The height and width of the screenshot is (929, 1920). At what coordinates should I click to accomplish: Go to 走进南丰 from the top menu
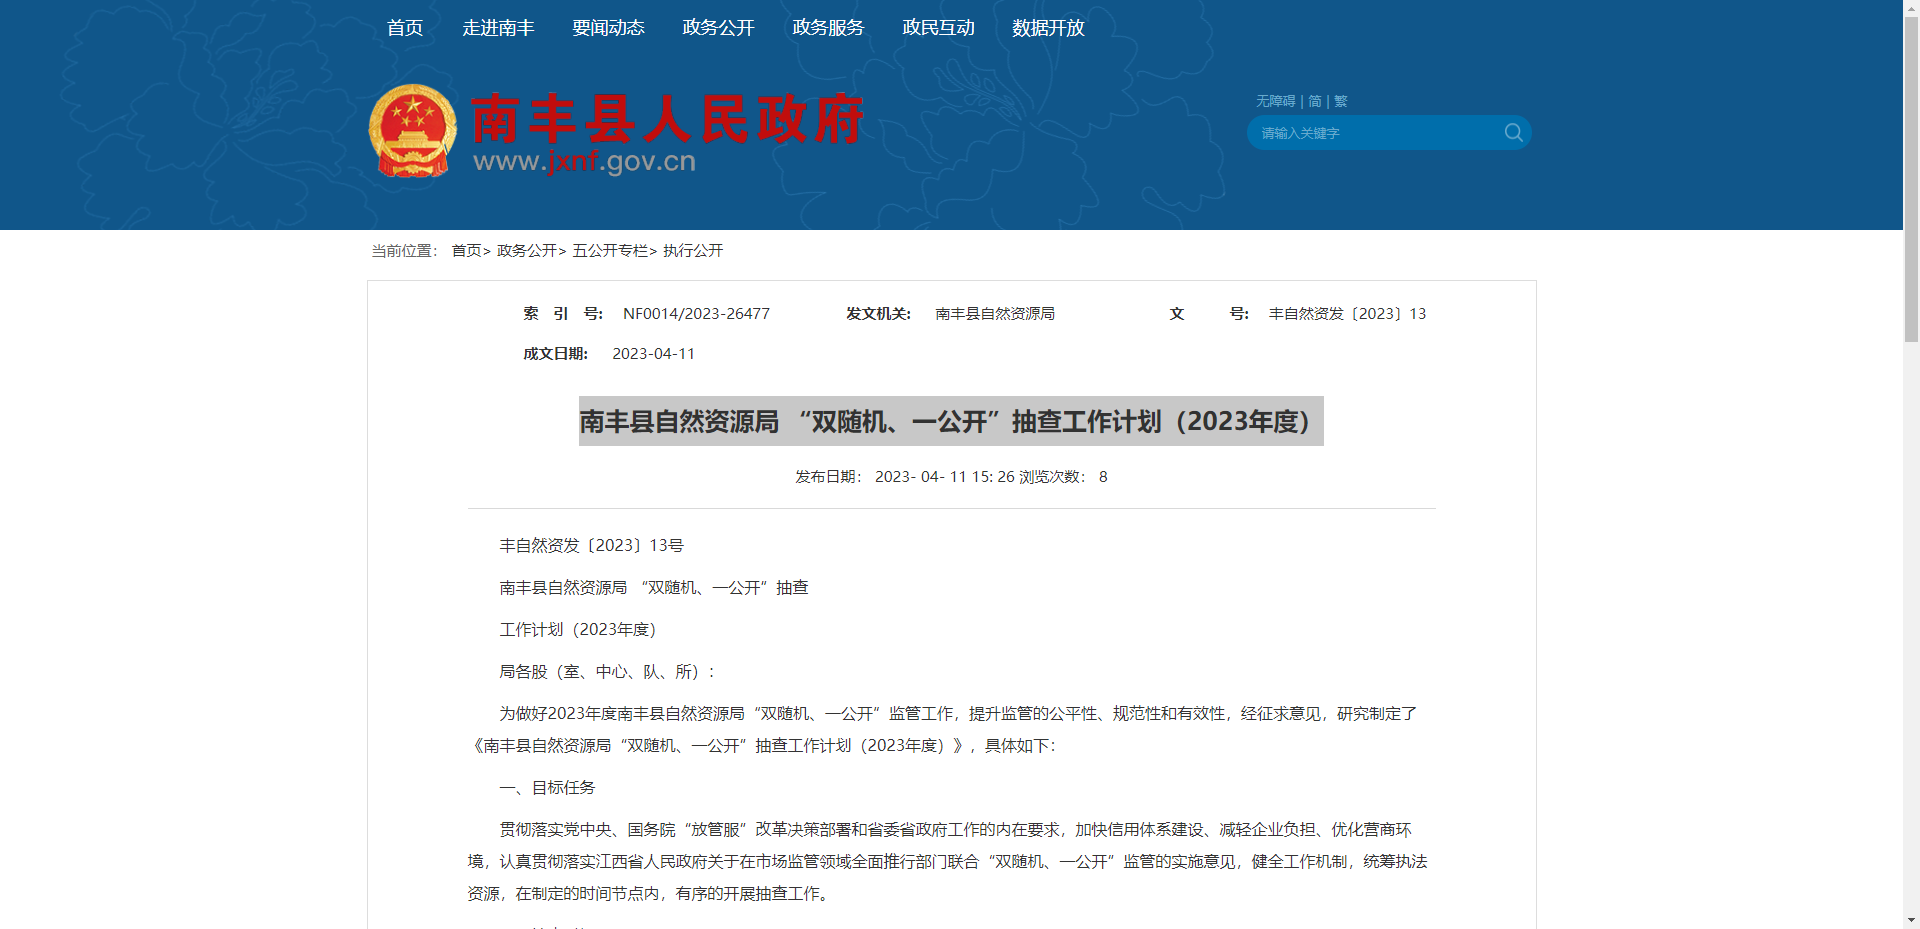point(498,28)
